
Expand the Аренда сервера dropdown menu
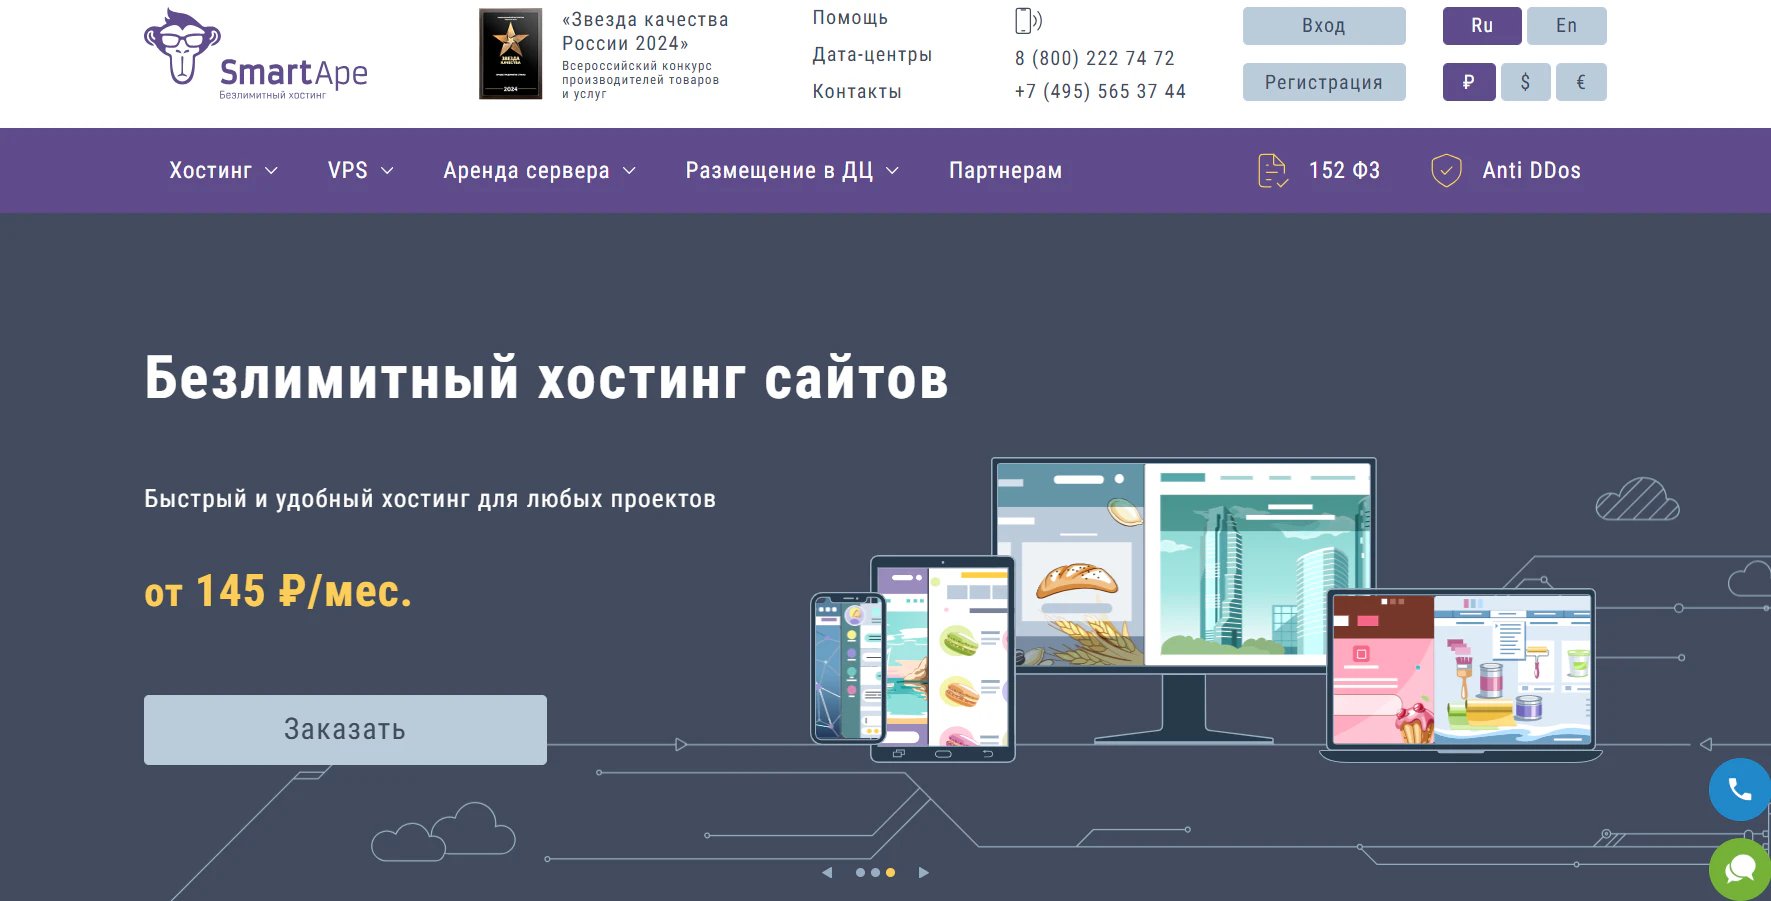[x=540, y=171]
